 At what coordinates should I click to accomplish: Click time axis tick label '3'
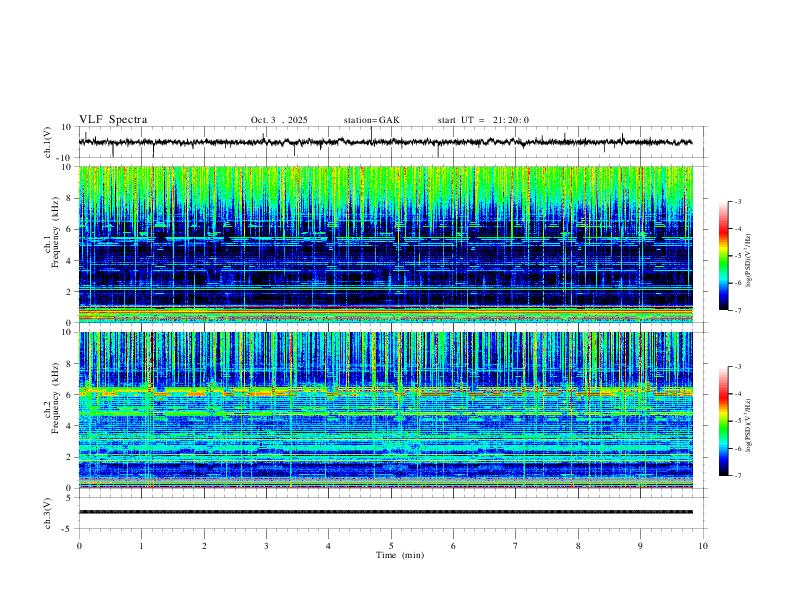coord(266,546)
